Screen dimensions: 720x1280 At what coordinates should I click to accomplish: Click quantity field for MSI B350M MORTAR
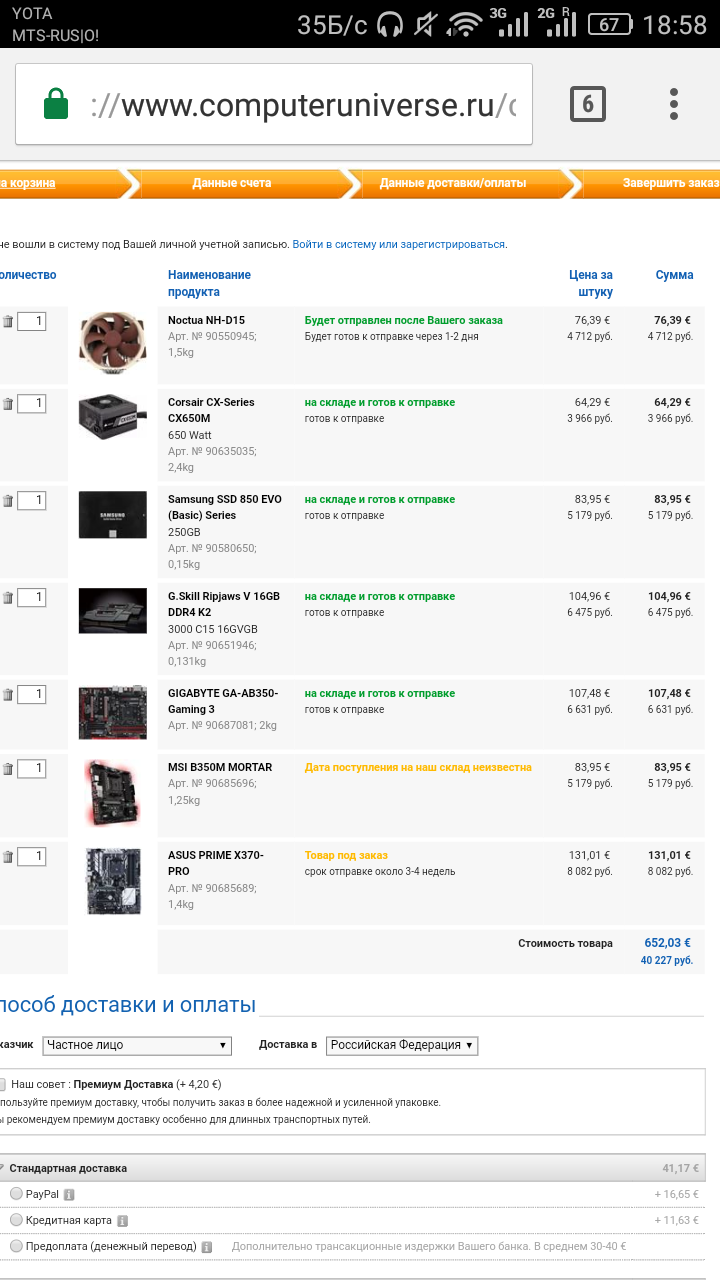[x=31, y=768]
